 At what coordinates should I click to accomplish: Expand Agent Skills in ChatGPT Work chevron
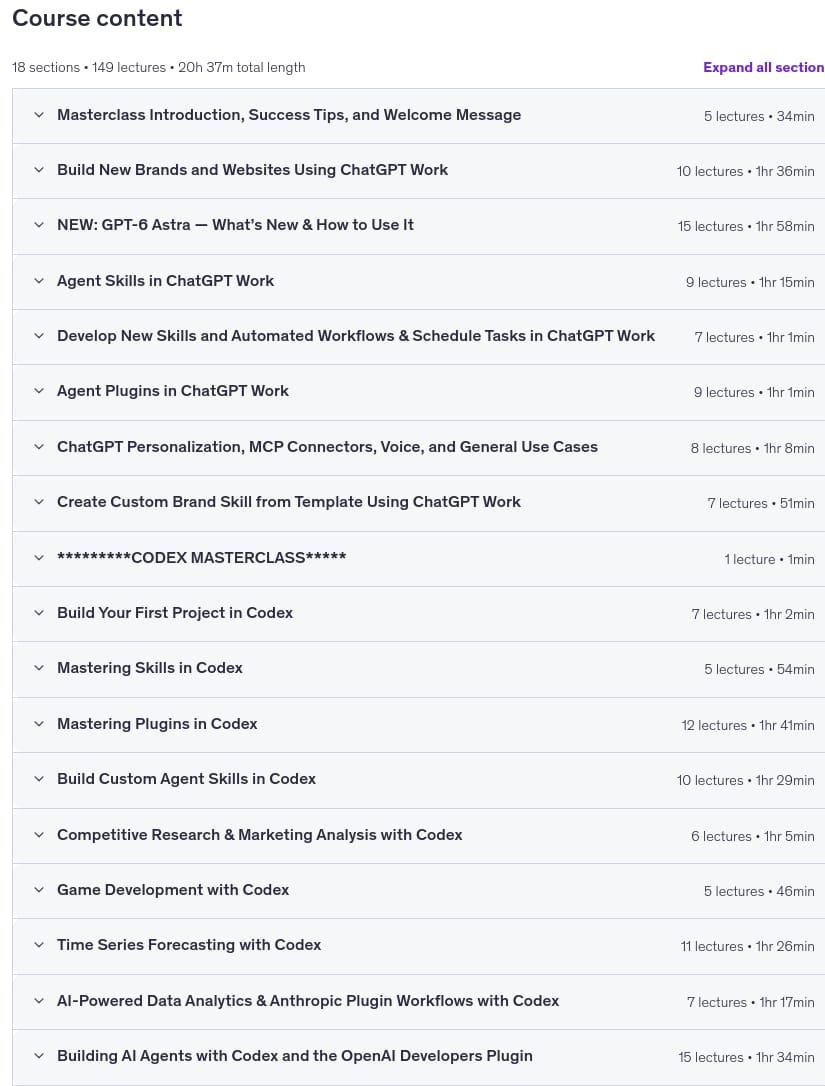[39, 281]
